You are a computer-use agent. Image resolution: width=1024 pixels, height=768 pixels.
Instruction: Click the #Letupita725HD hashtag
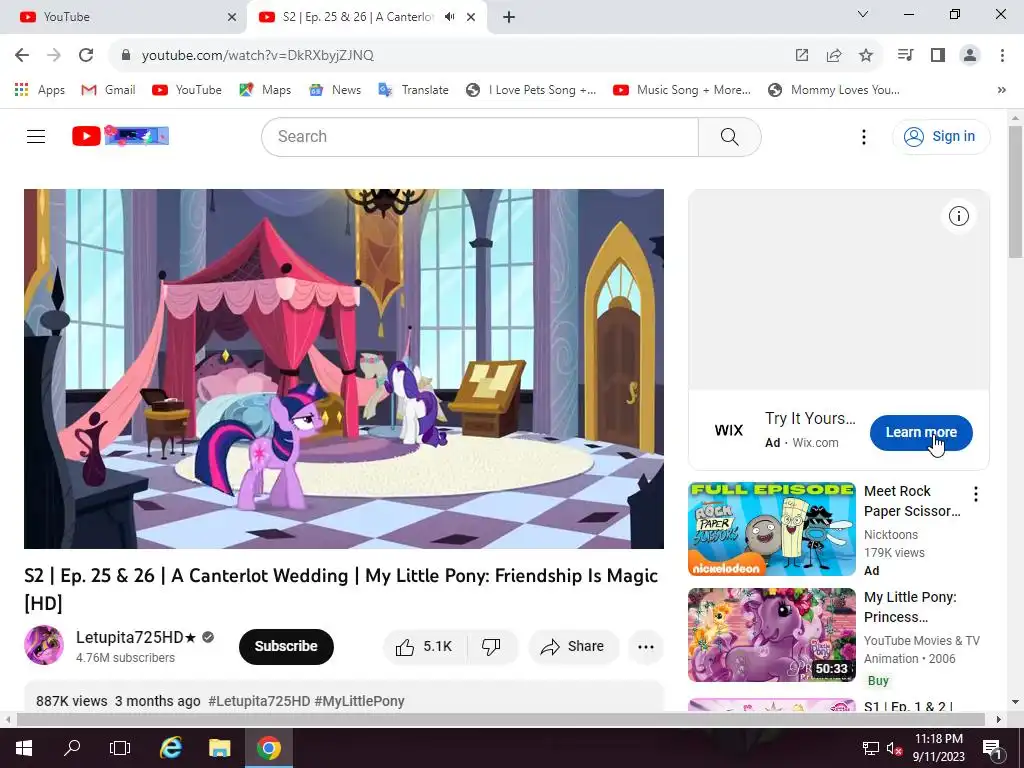click(x=259, y=701)
